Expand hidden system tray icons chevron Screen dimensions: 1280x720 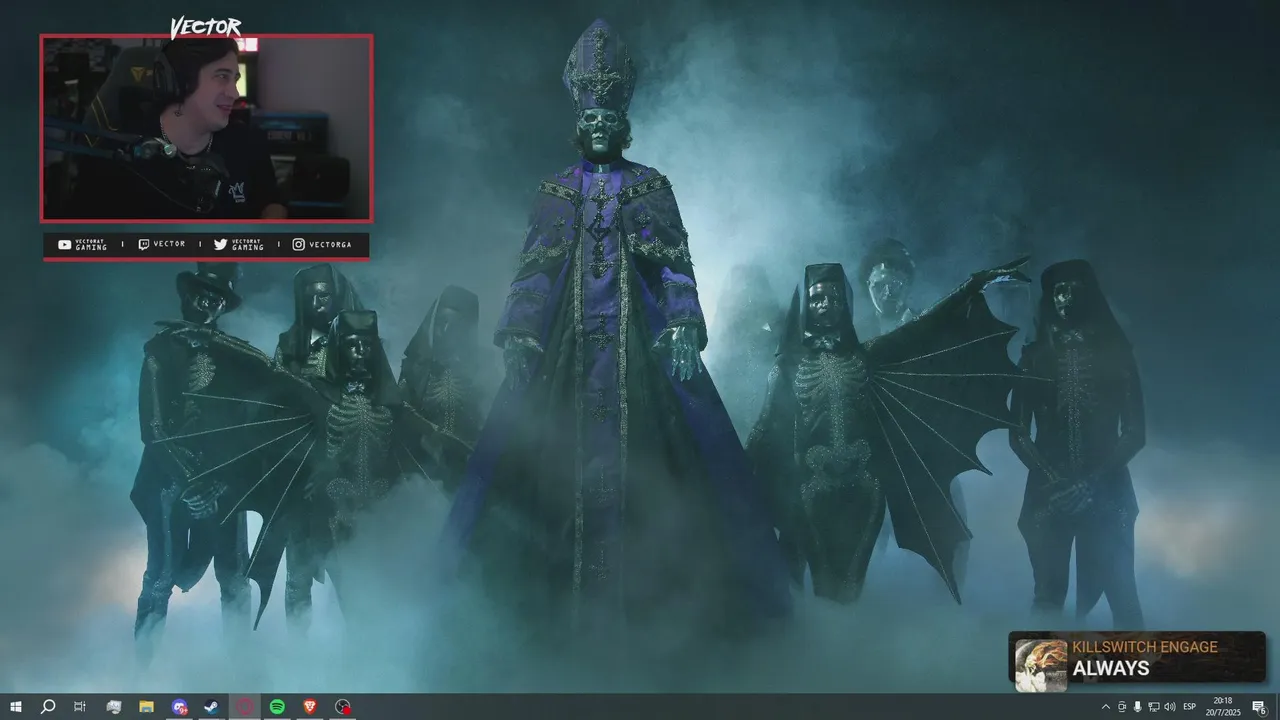tap(1105, 707)
